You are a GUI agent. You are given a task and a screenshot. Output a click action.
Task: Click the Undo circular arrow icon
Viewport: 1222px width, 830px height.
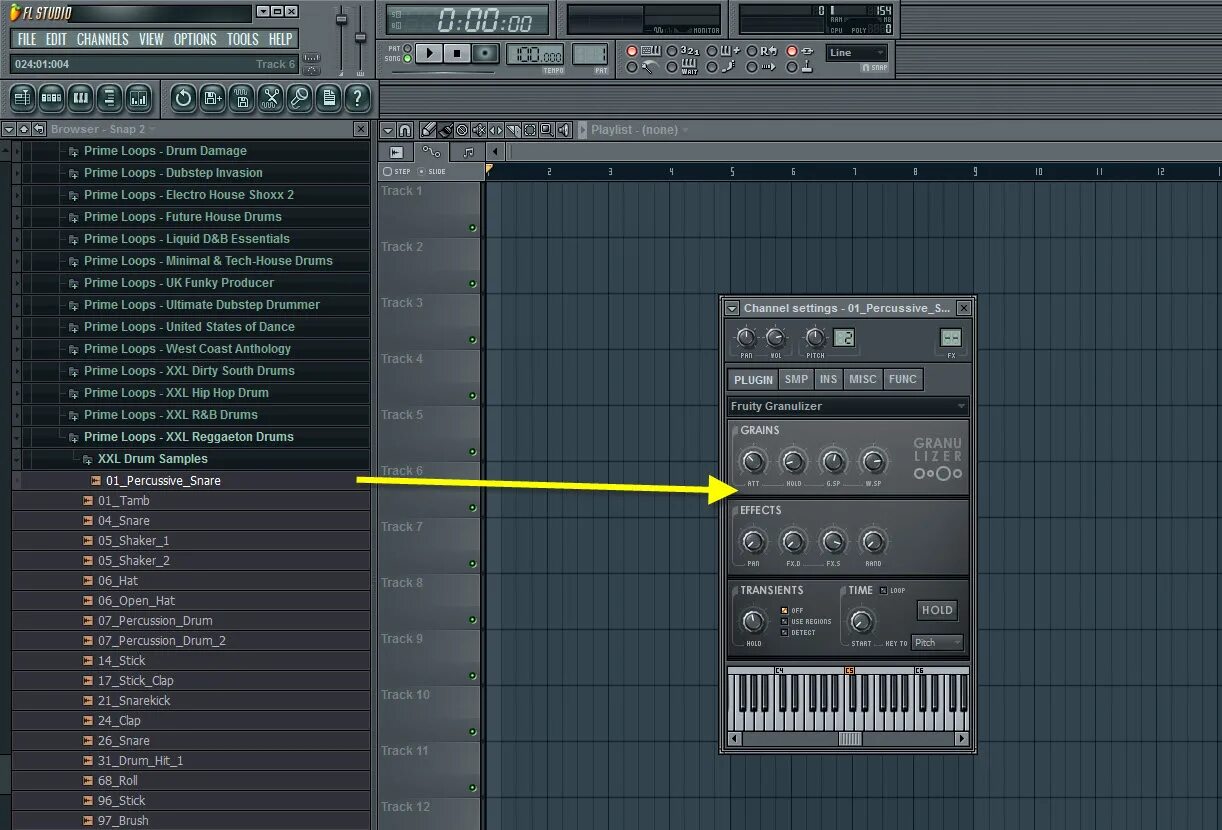[183, 98]
